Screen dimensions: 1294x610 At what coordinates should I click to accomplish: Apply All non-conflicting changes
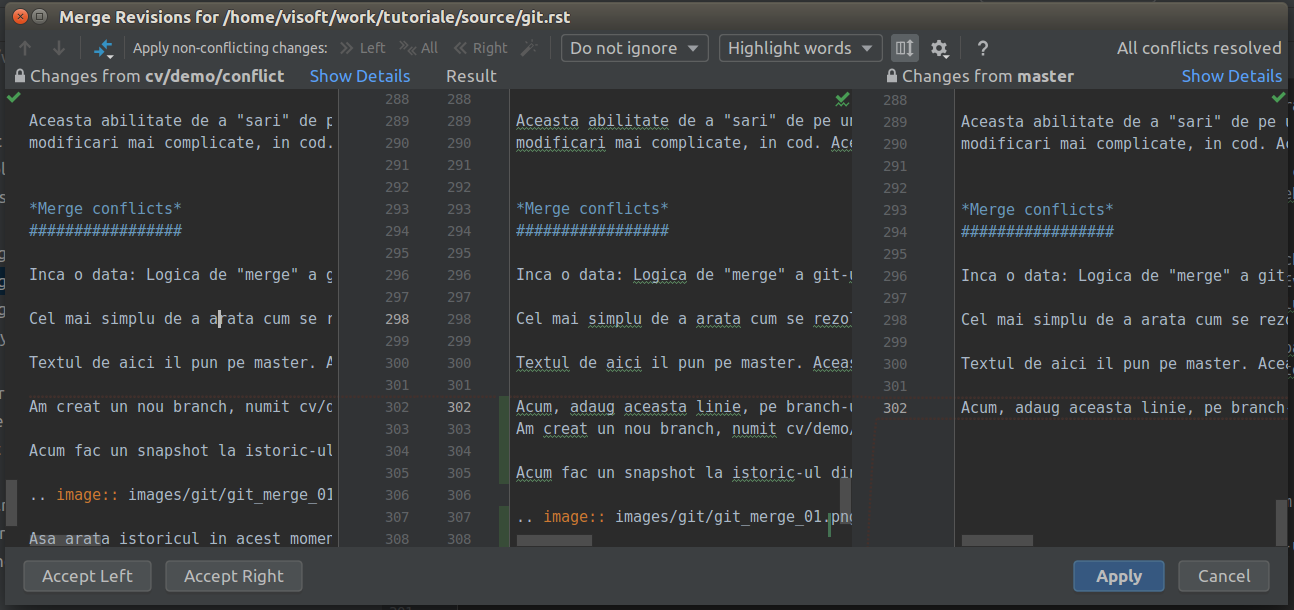click(x=418, y=48)
